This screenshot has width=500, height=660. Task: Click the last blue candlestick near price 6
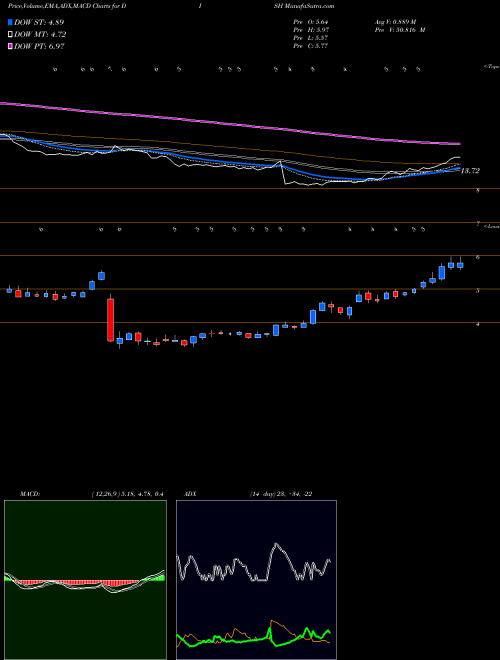tap(460, 264)
